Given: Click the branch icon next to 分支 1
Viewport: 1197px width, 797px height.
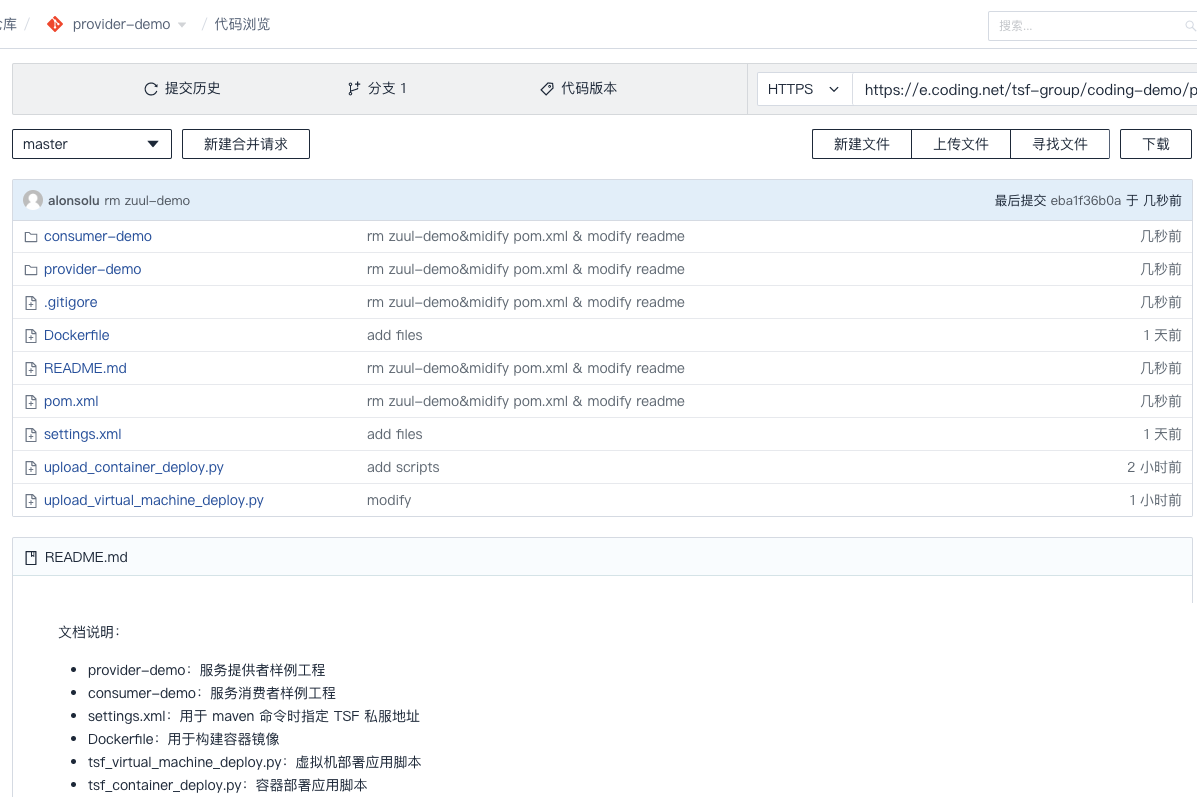Looking at the screenshot, I should pyautogui.click(x=354, y=89).
